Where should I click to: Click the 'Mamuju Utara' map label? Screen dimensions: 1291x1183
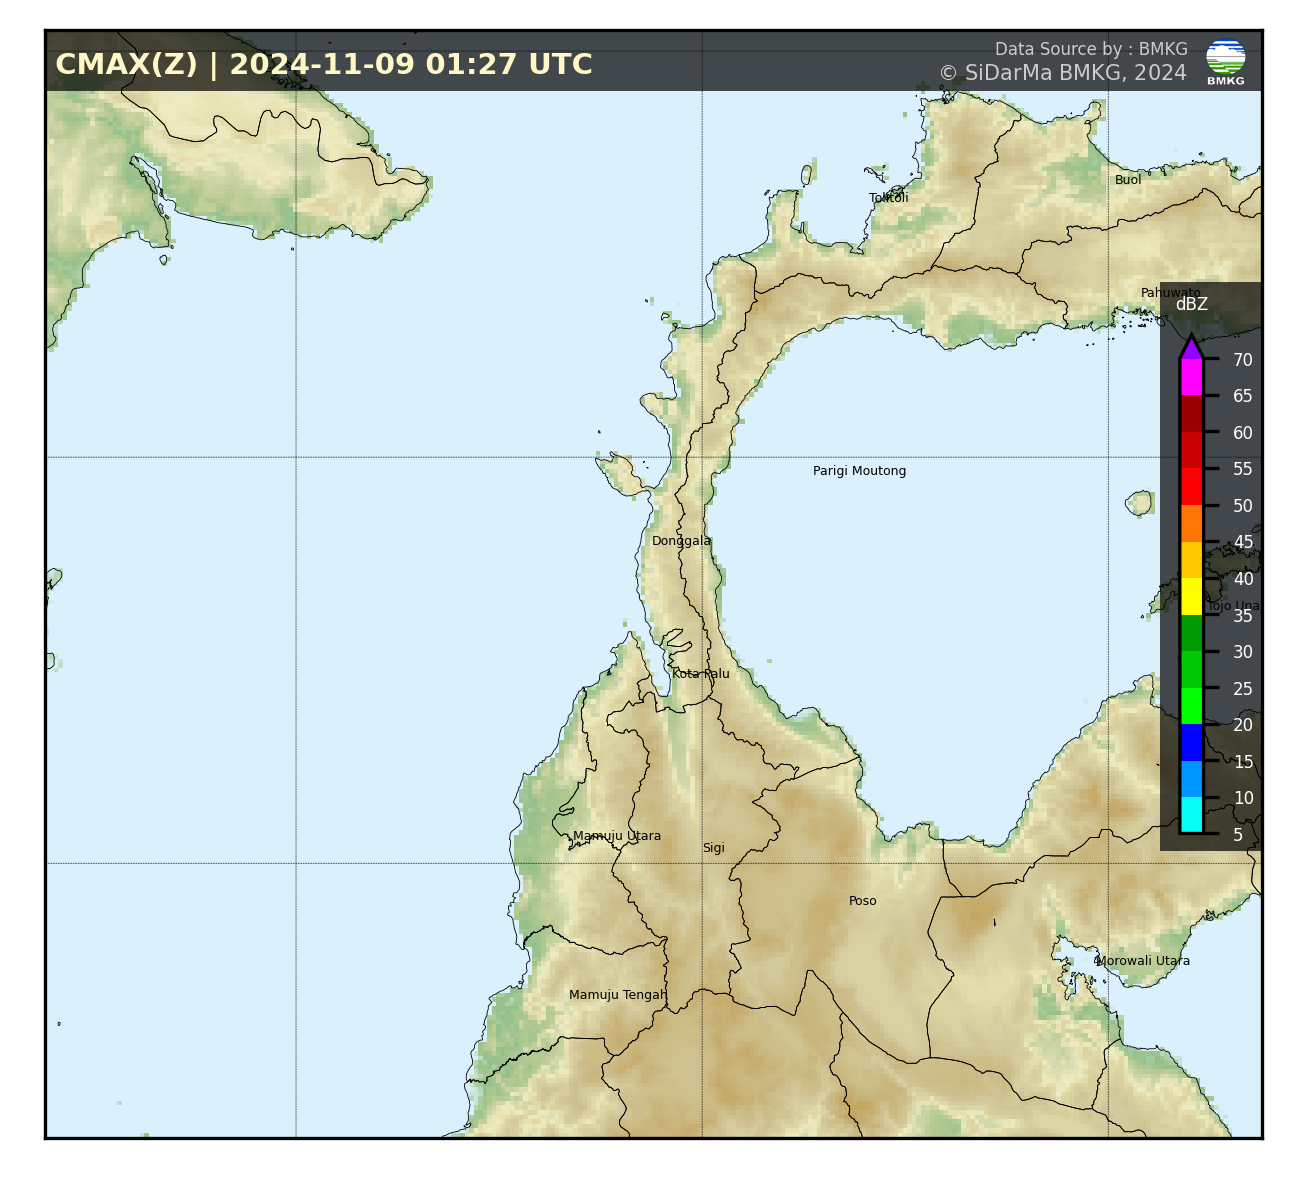[617, 836]
